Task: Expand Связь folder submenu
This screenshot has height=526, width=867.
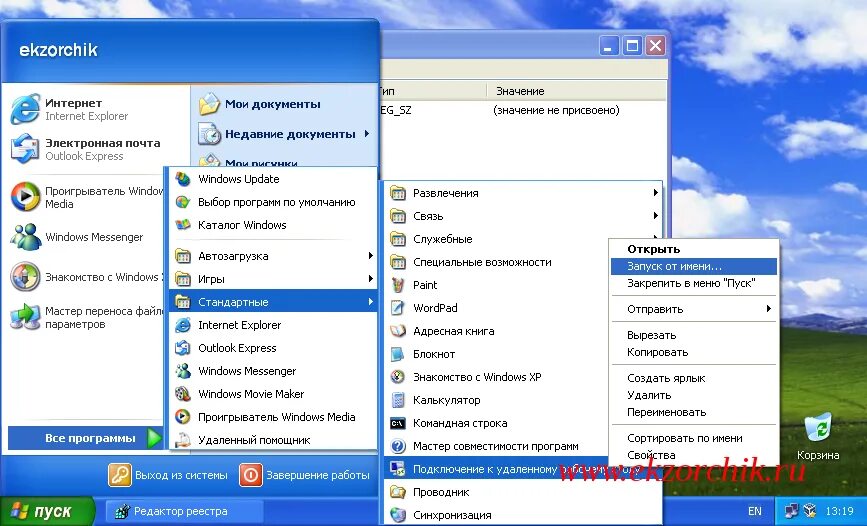Action: [x=523, y=216]
